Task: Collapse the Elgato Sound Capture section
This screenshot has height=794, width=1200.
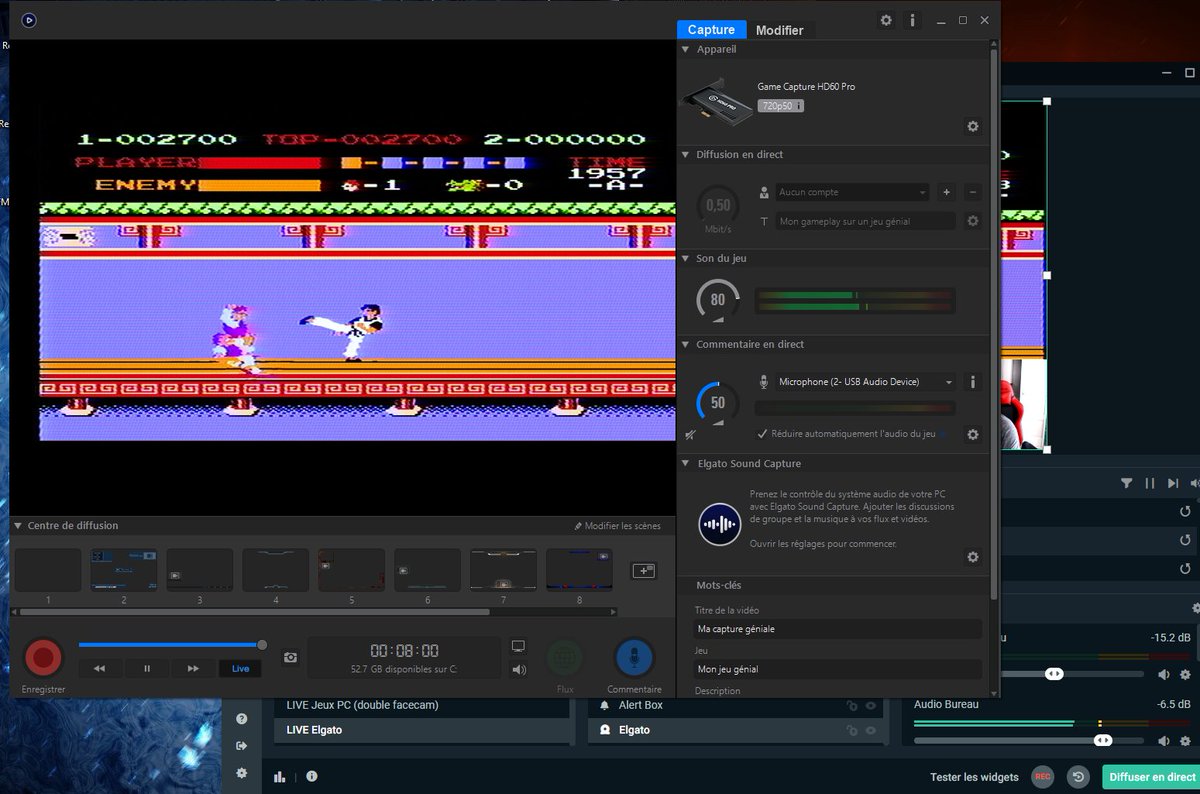Action: coord(686,464)
